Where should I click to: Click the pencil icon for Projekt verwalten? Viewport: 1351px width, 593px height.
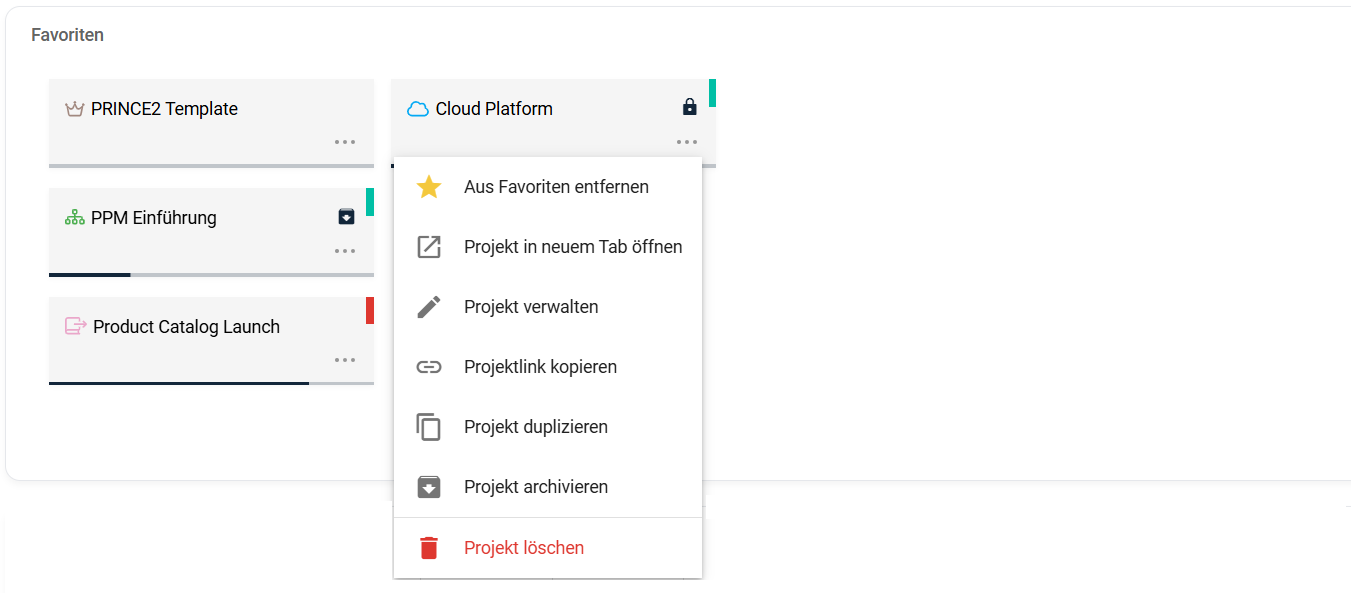tap(429, 307)
